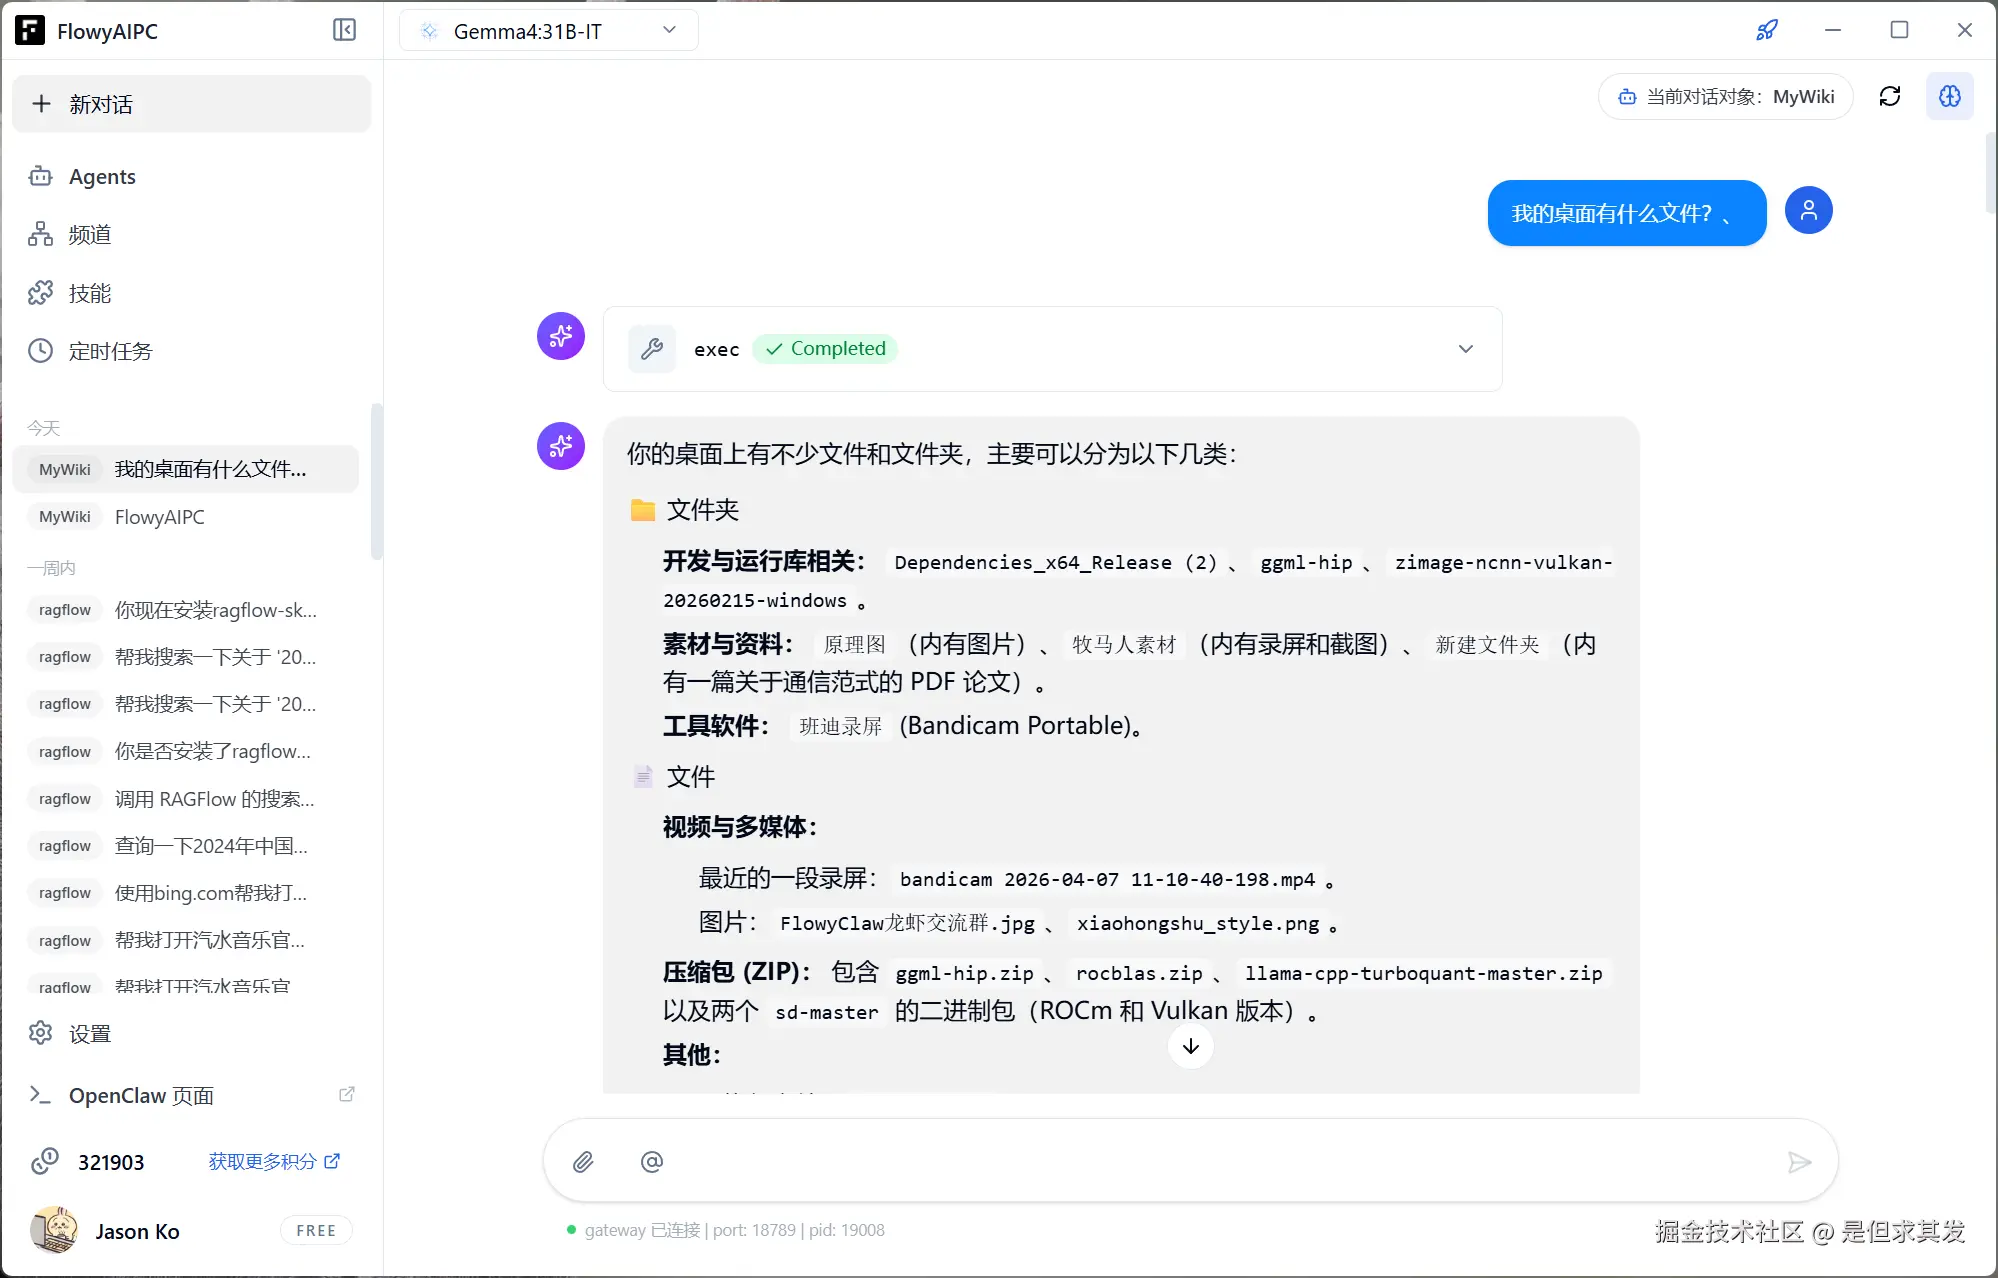The width and height of the screenshot is (1998, 1278).
Task: Open the 技能 skills panel
Action: pos(89,292)
